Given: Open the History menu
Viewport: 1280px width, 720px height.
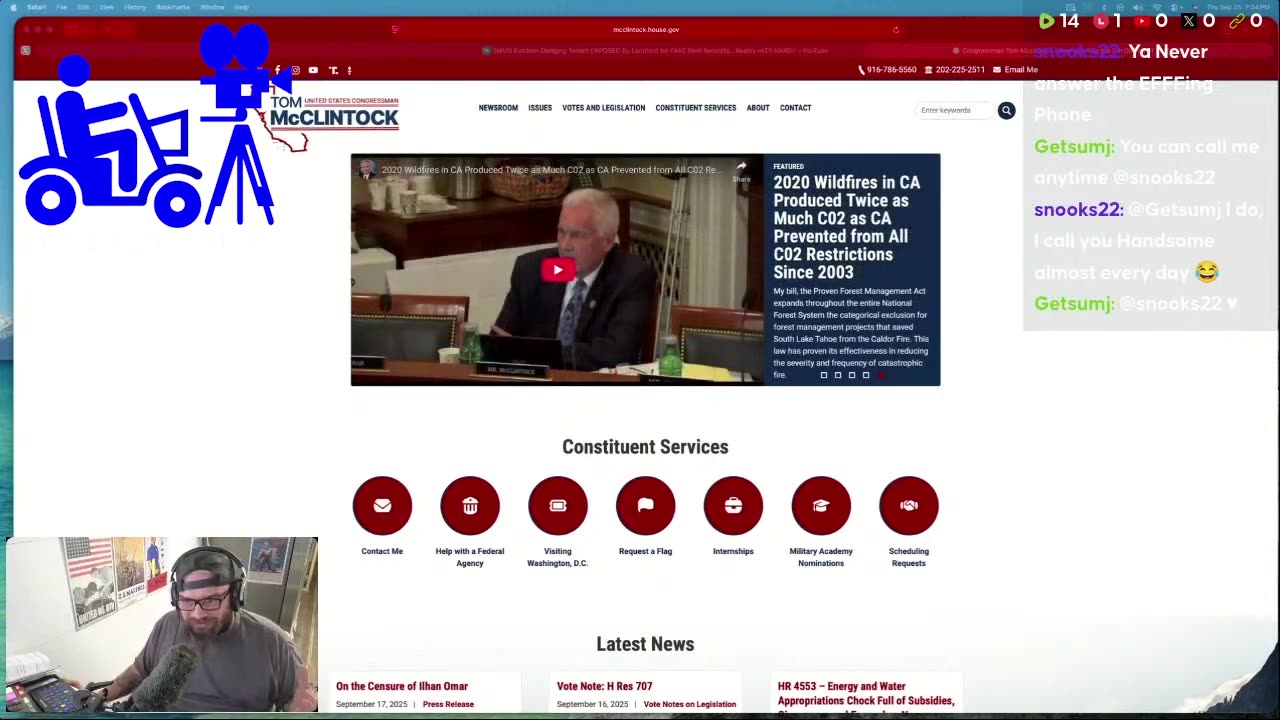Looking at the screenshot, I should (135, 7).
